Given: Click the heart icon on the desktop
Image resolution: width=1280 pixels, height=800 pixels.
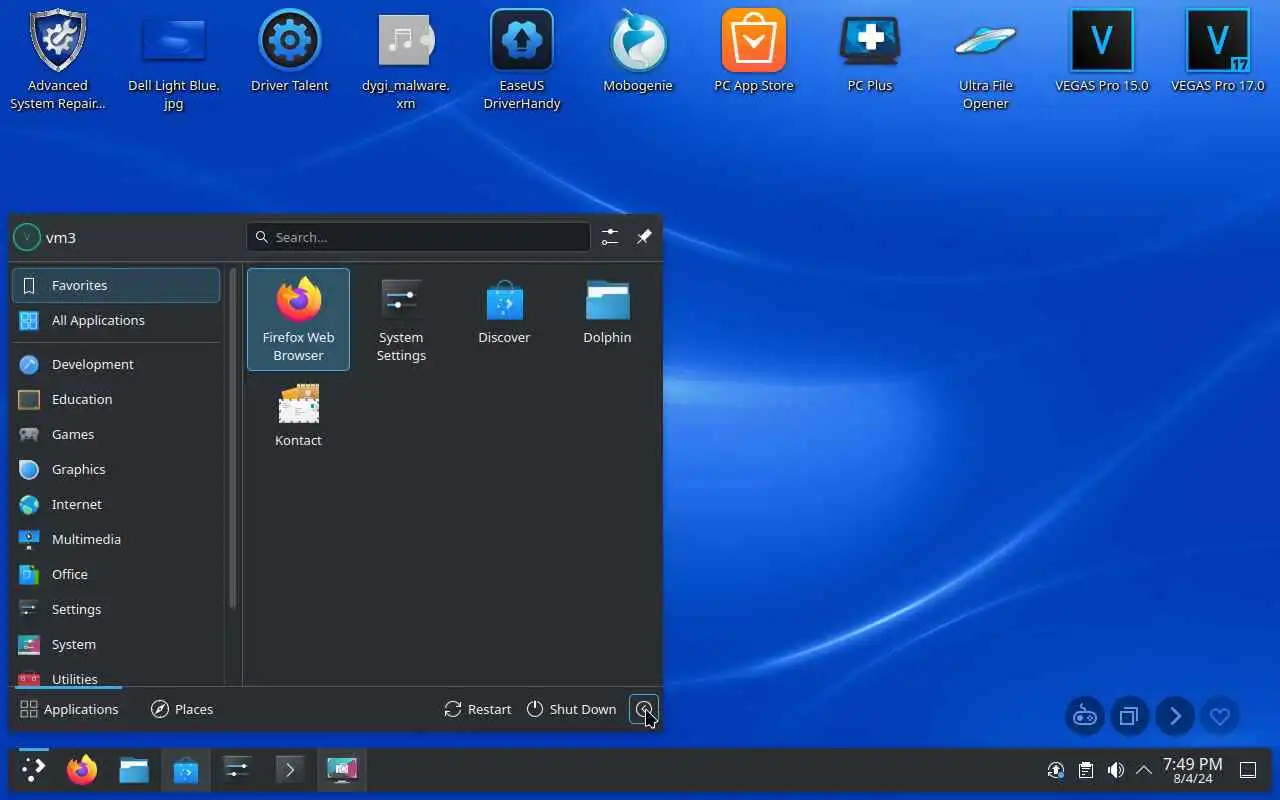Looking at the screenshot, I should pos(1220,716).
